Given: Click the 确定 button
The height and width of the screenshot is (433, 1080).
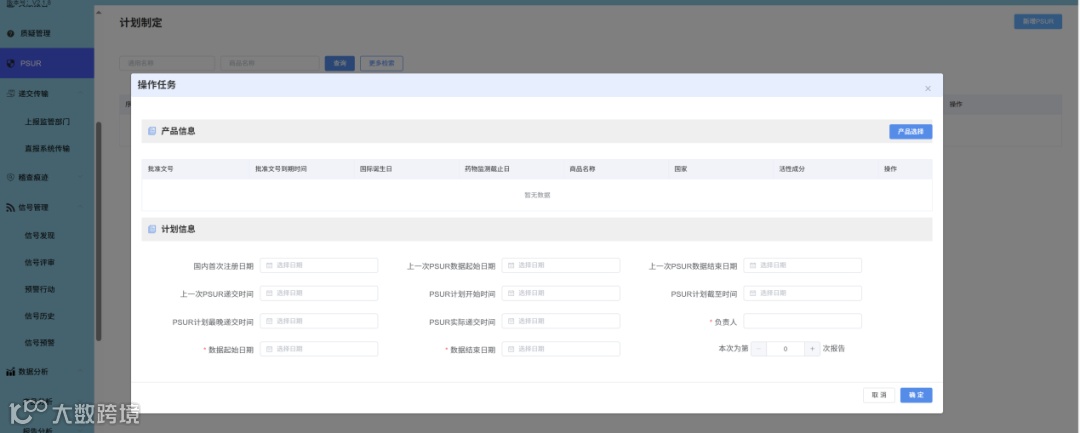Looking at the screenshot, I should pyautogui.click(x=916, y=395).
